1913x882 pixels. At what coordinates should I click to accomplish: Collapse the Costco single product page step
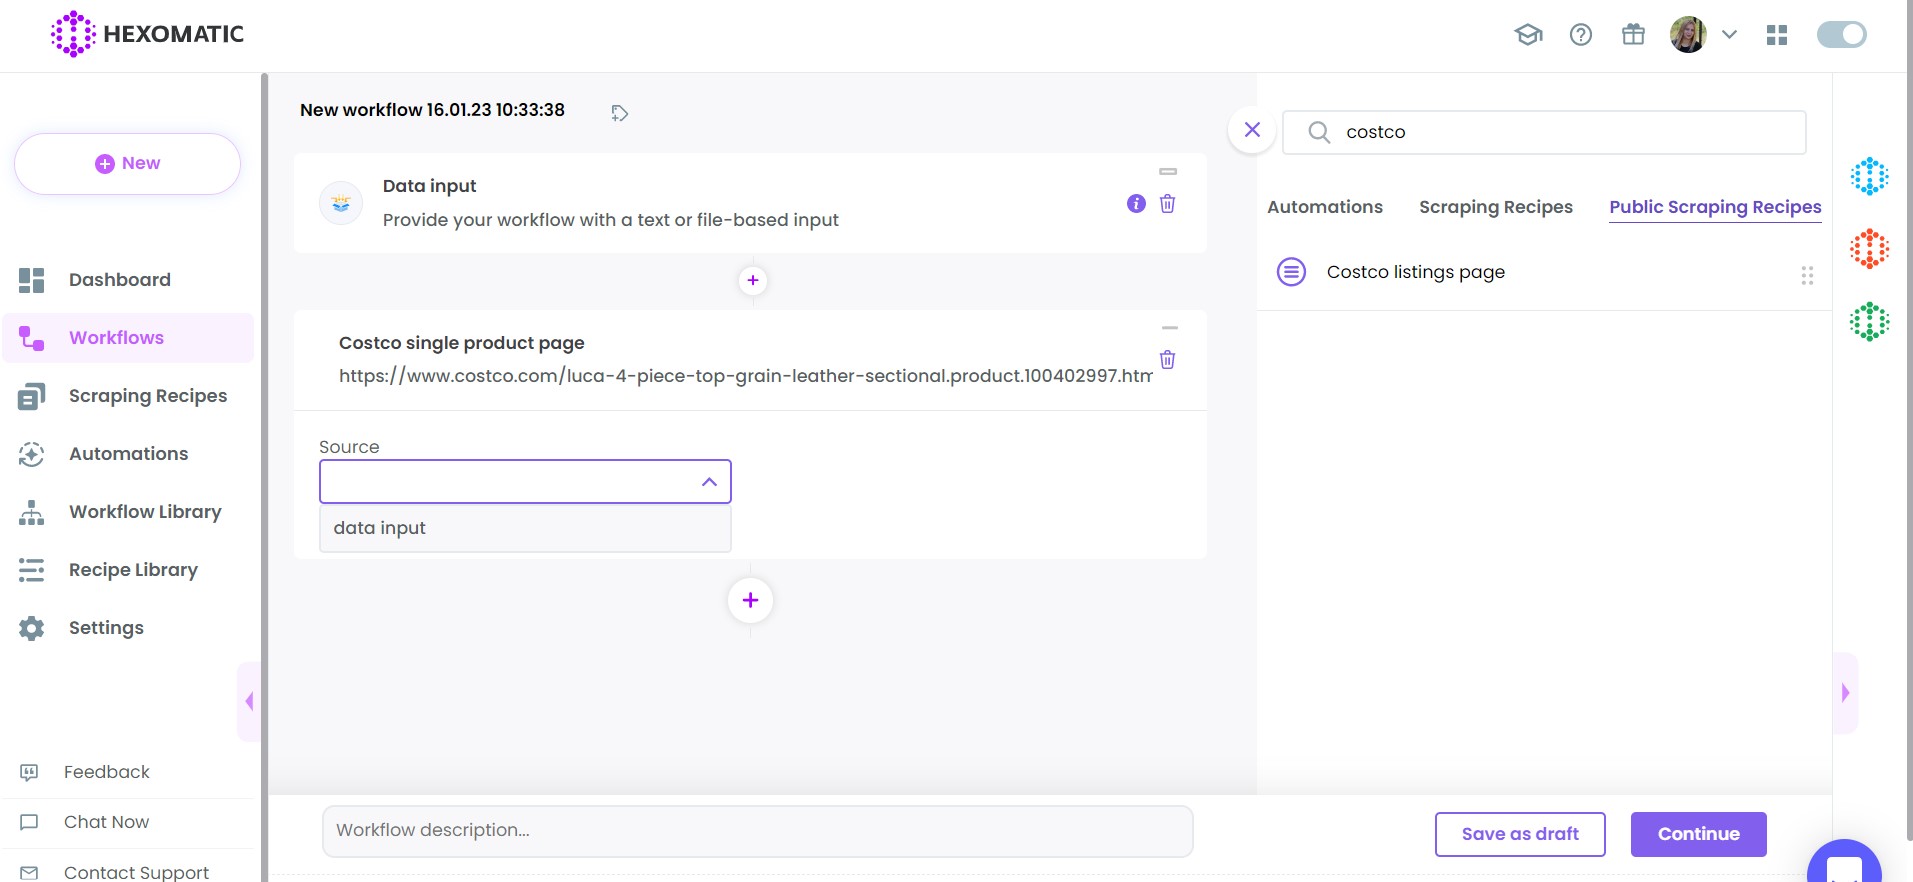point(1169,328)
